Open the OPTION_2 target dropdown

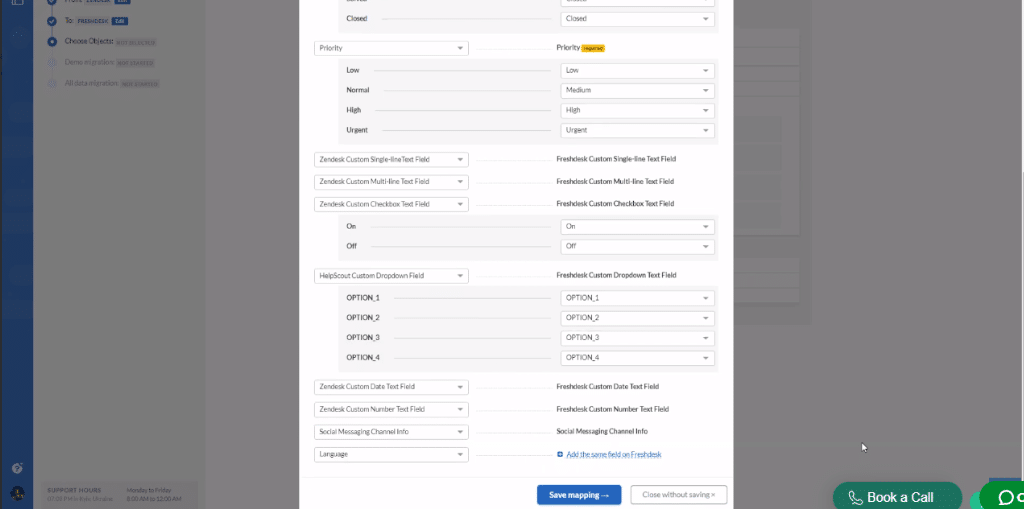point(637,318)
